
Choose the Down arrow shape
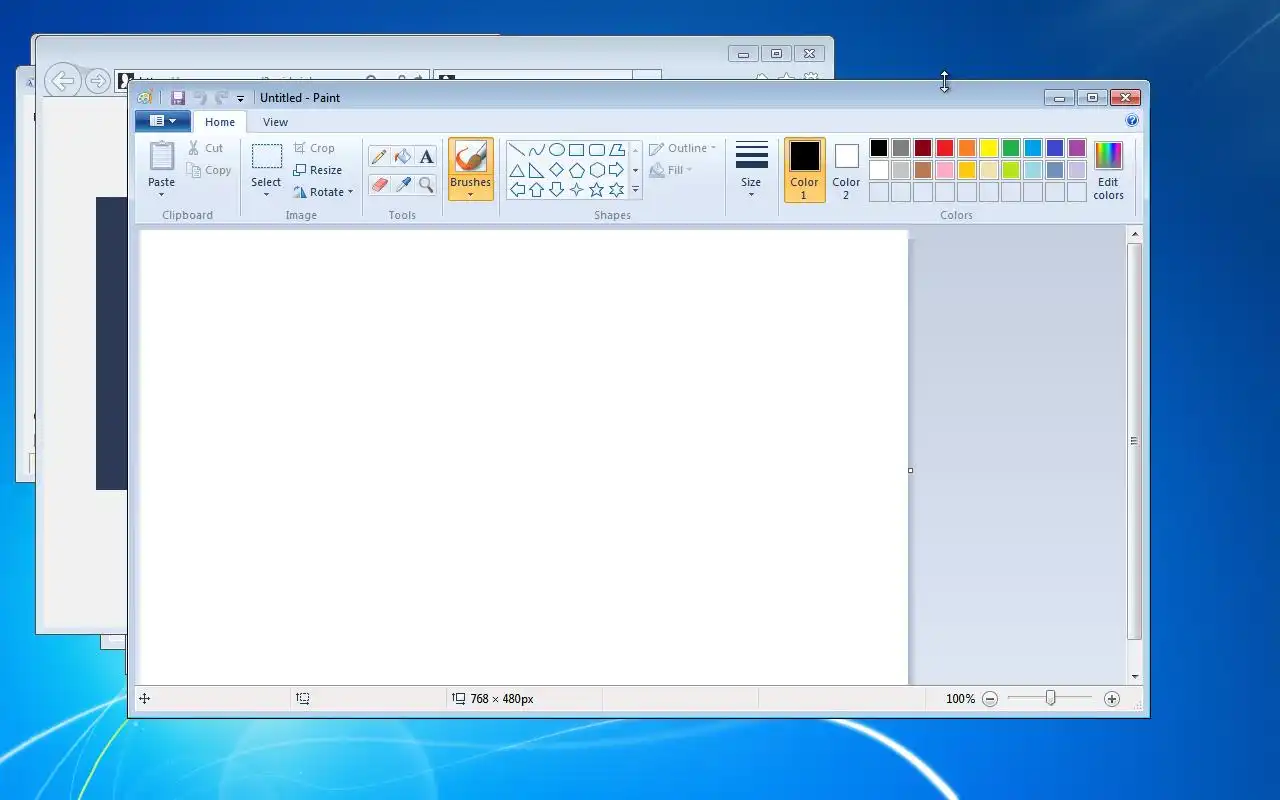coord(557,190)
